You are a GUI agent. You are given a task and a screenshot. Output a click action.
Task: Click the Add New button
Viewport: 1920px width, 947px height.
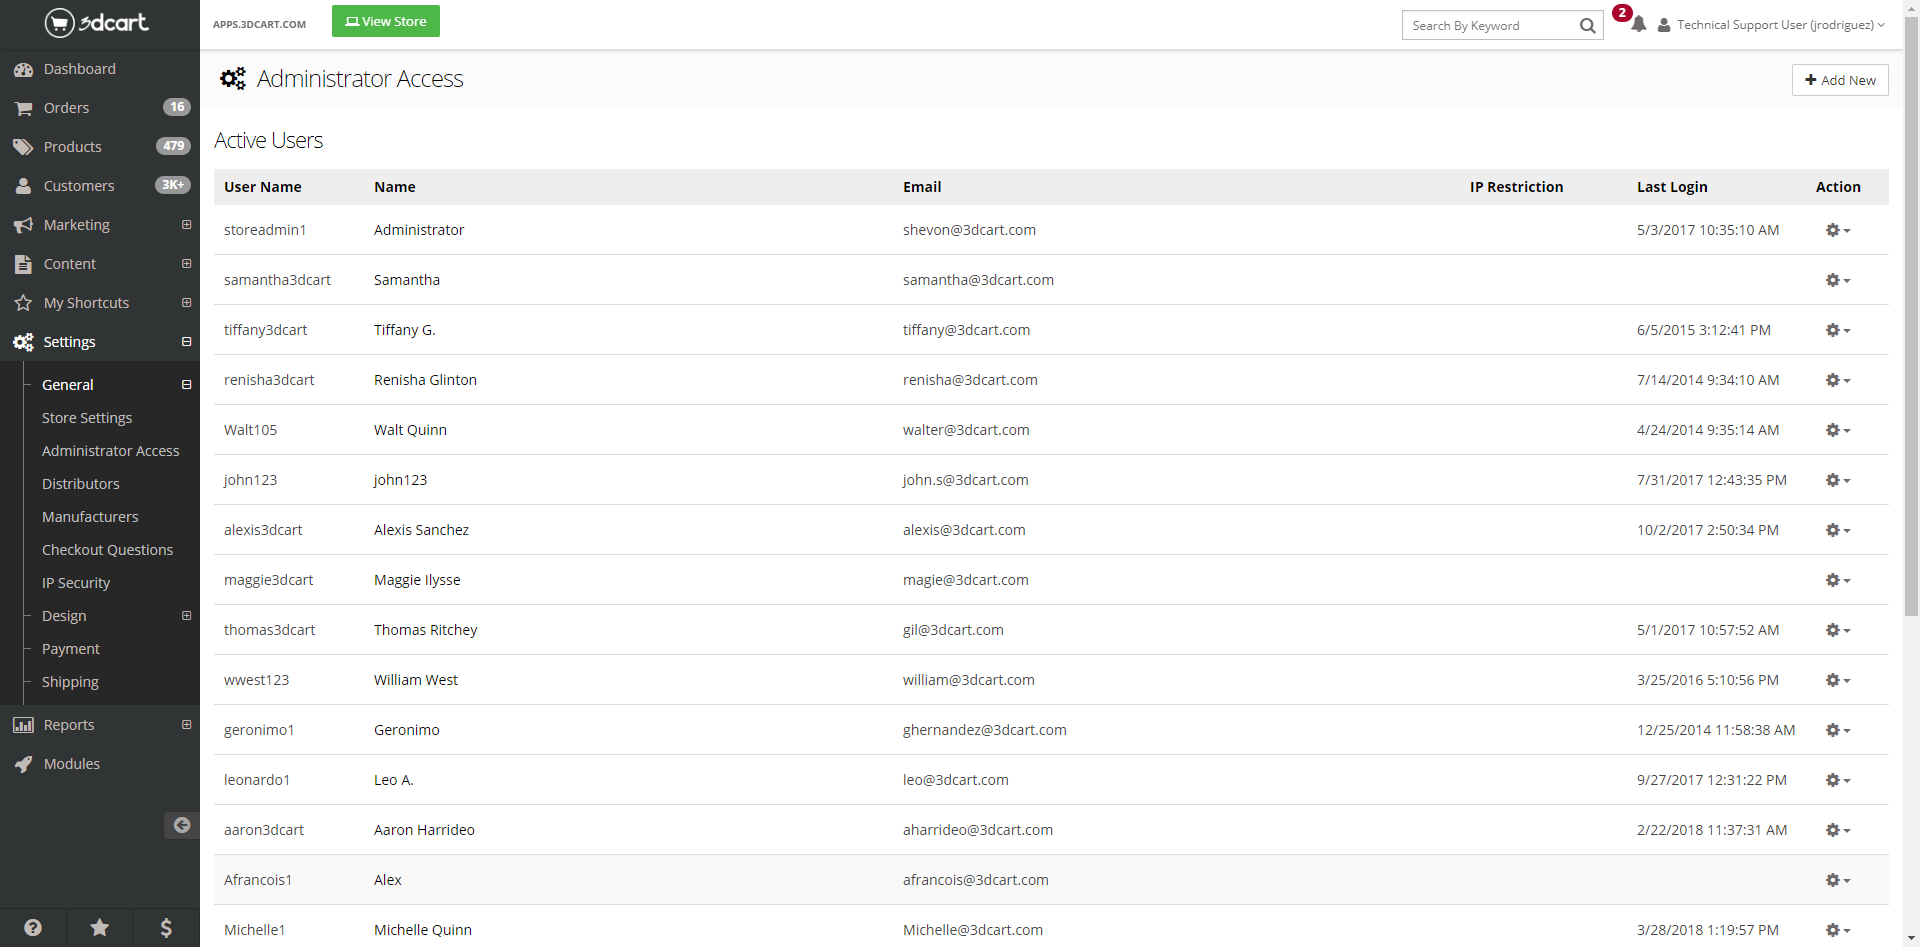coord(1839,80)
